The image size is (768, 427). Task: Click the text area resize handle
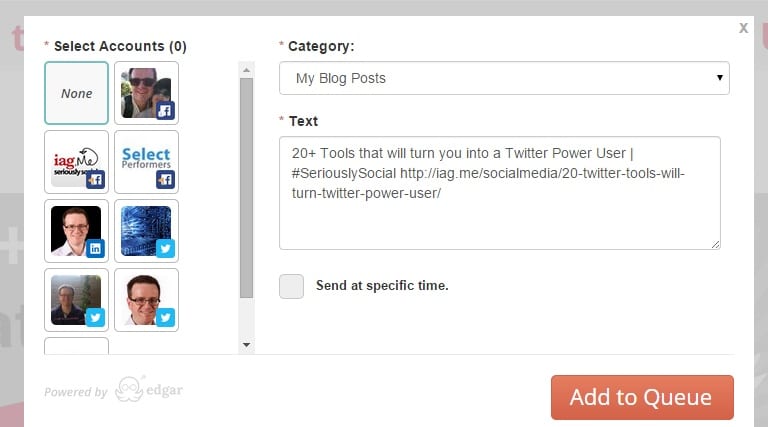(715, 244)
